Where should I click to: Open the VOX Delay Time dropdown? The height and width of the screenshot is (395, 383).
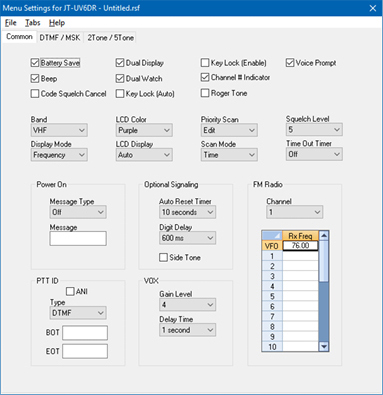pos(187,330)
